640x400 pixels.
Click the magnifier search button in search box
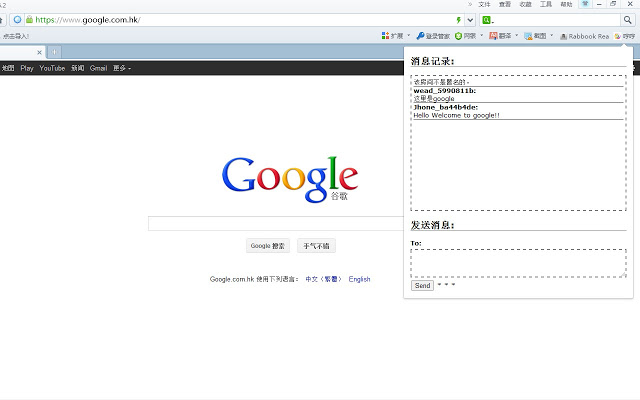(627, 20)
